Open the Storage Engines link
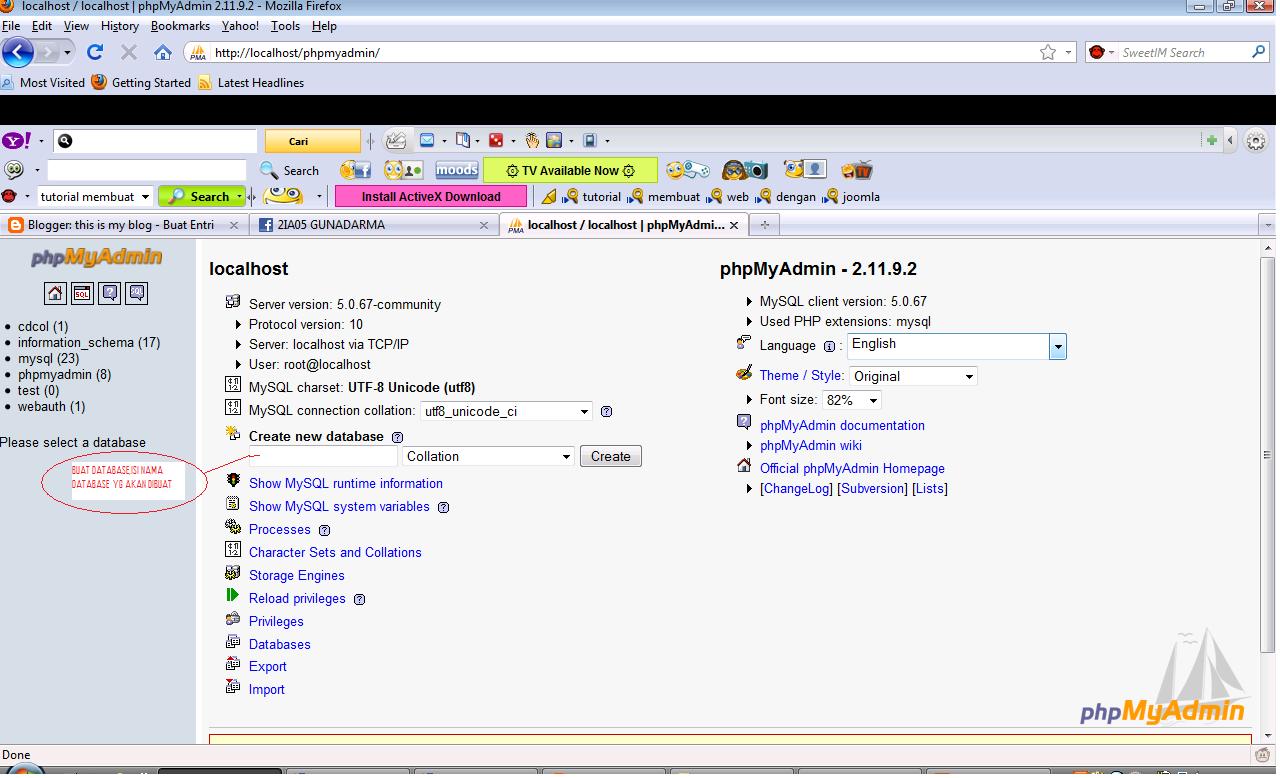 tap(297, 576)
